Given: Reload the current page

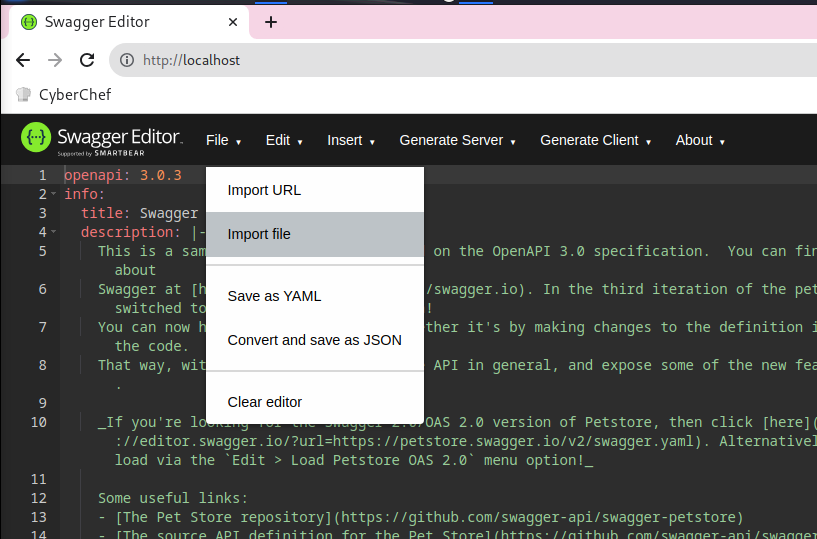Looking at the screenshot, I should click(87, 60).
